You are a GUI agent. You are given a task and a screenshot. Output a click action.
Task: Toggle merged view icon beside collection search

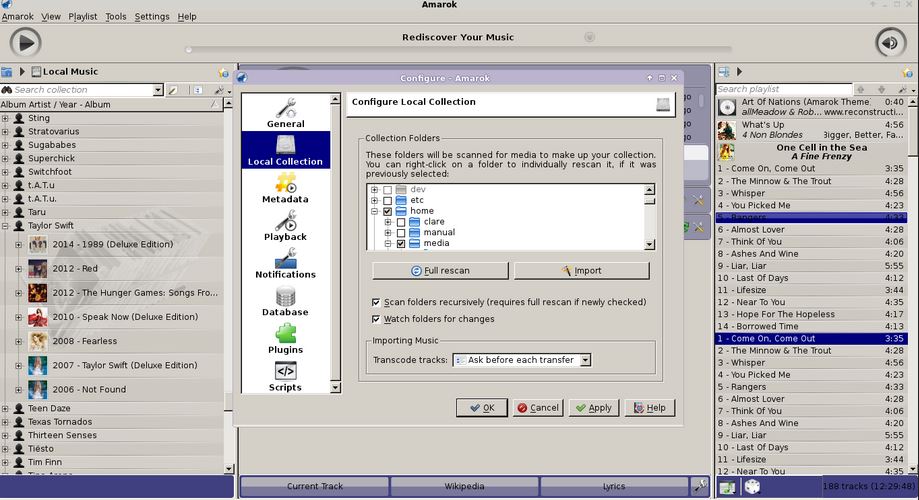point(198,90)
